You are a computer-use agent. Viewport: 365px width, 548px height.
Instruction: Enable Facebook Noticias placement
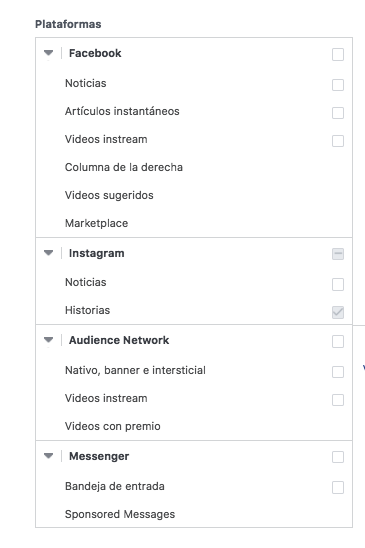tap(338, 85)
